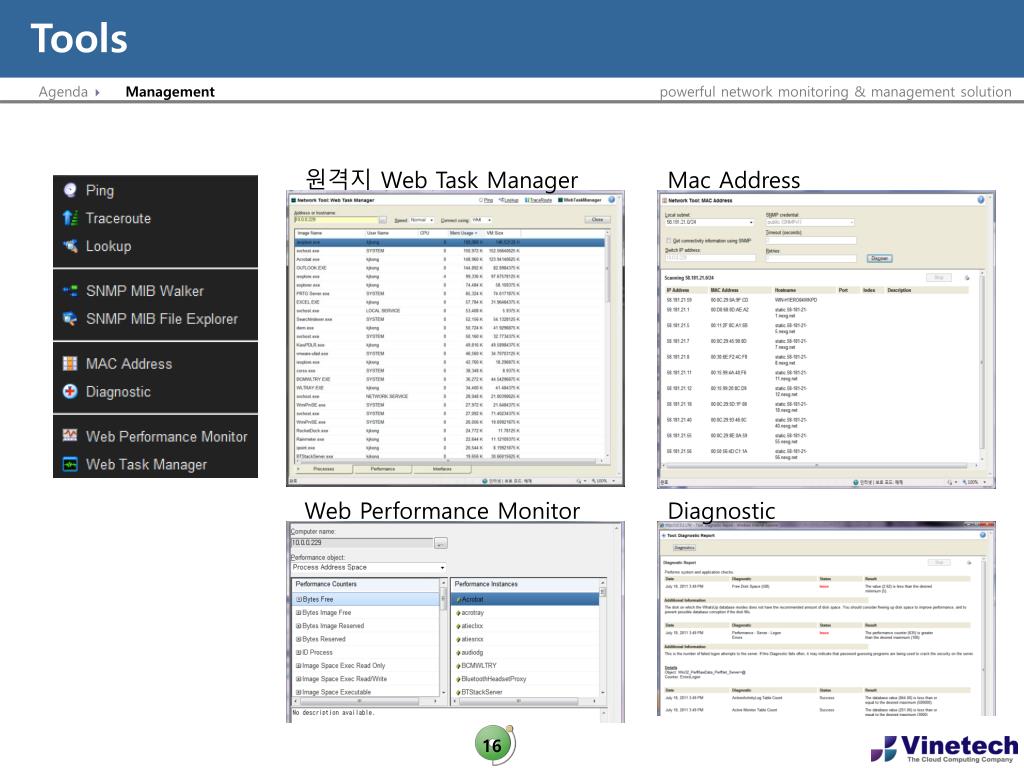Select EXCEL.EXE process row
Image resolution: width=1024 pixels, height=768 pixels.
(x=449, y=302)
